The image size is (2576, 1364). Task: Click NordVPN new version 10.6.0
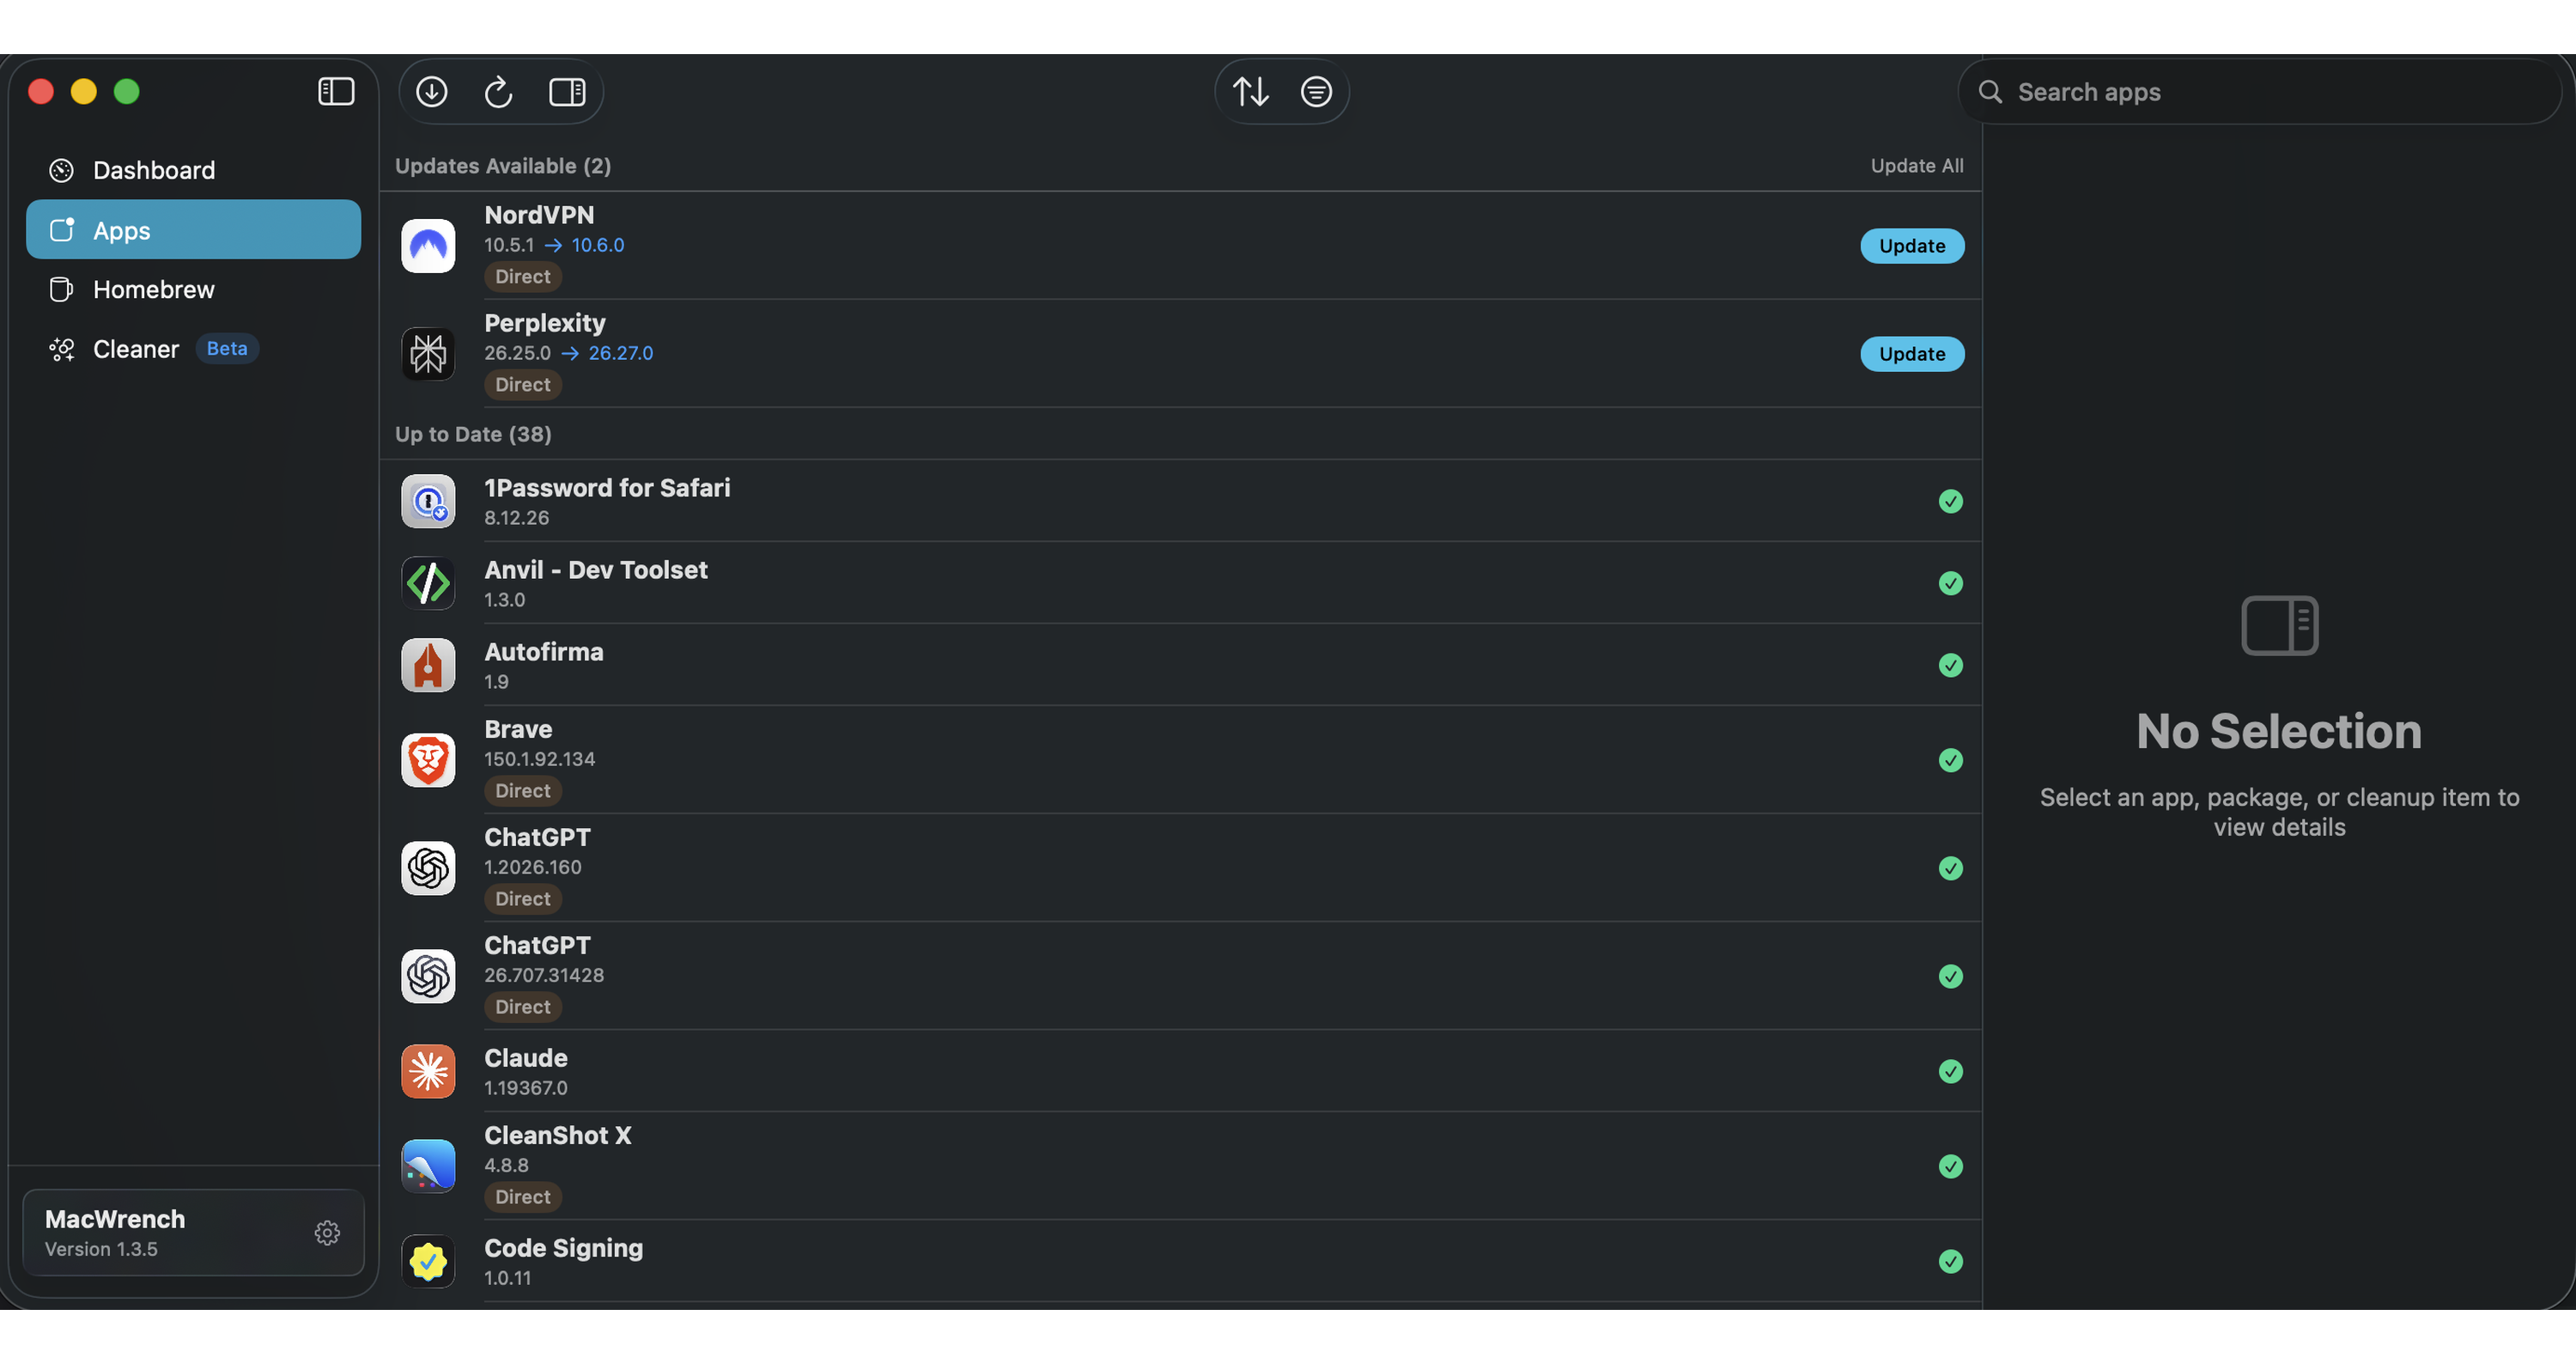click(x=598, y=245)
